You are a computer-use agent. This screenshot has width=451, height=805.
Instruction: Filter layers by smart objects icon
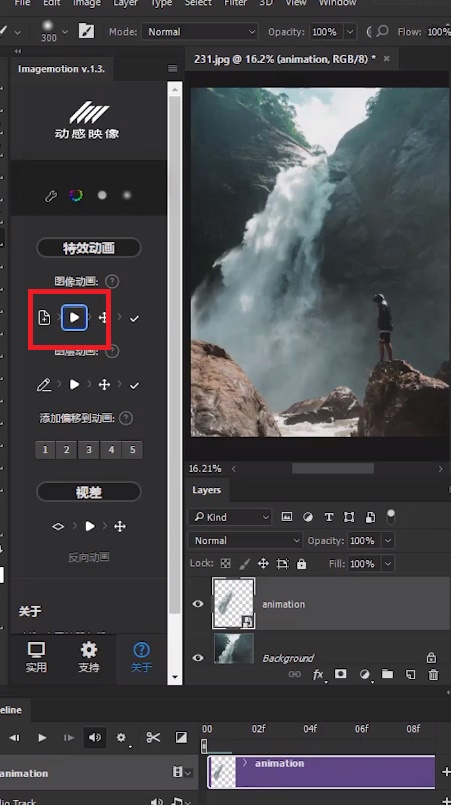pyautogui.click(x=370, y=517)
